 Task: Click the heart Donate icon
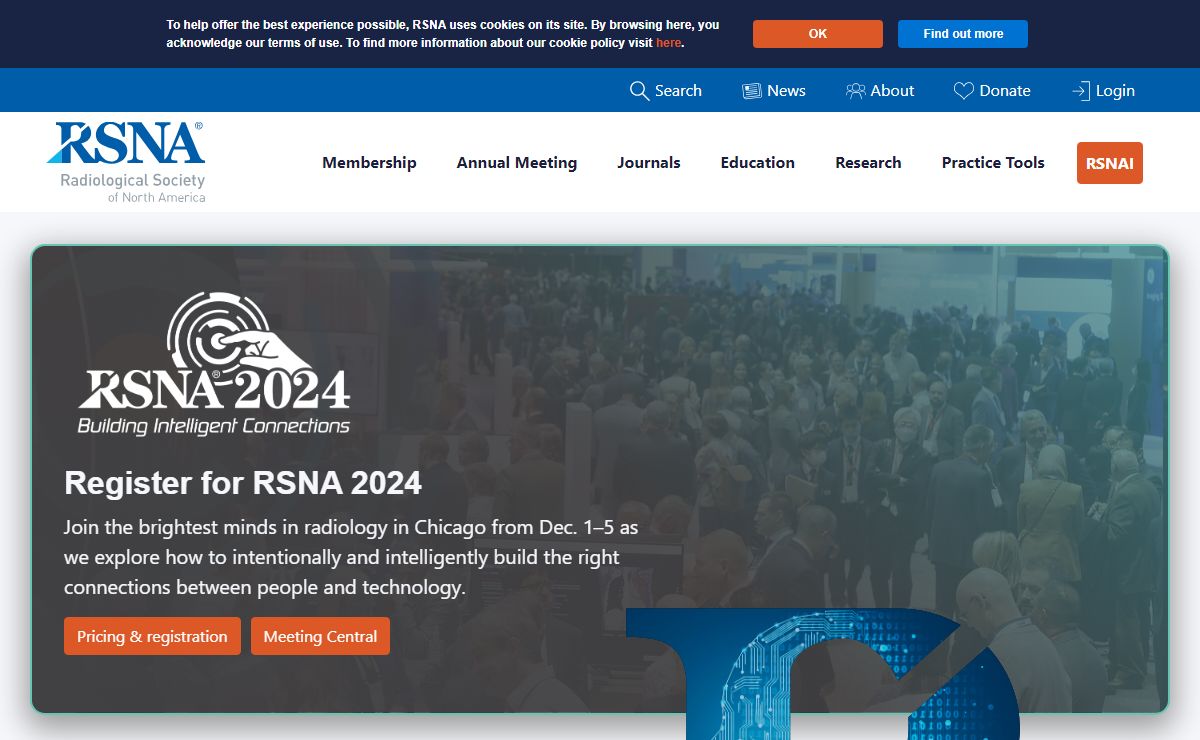tap(963, 91)
